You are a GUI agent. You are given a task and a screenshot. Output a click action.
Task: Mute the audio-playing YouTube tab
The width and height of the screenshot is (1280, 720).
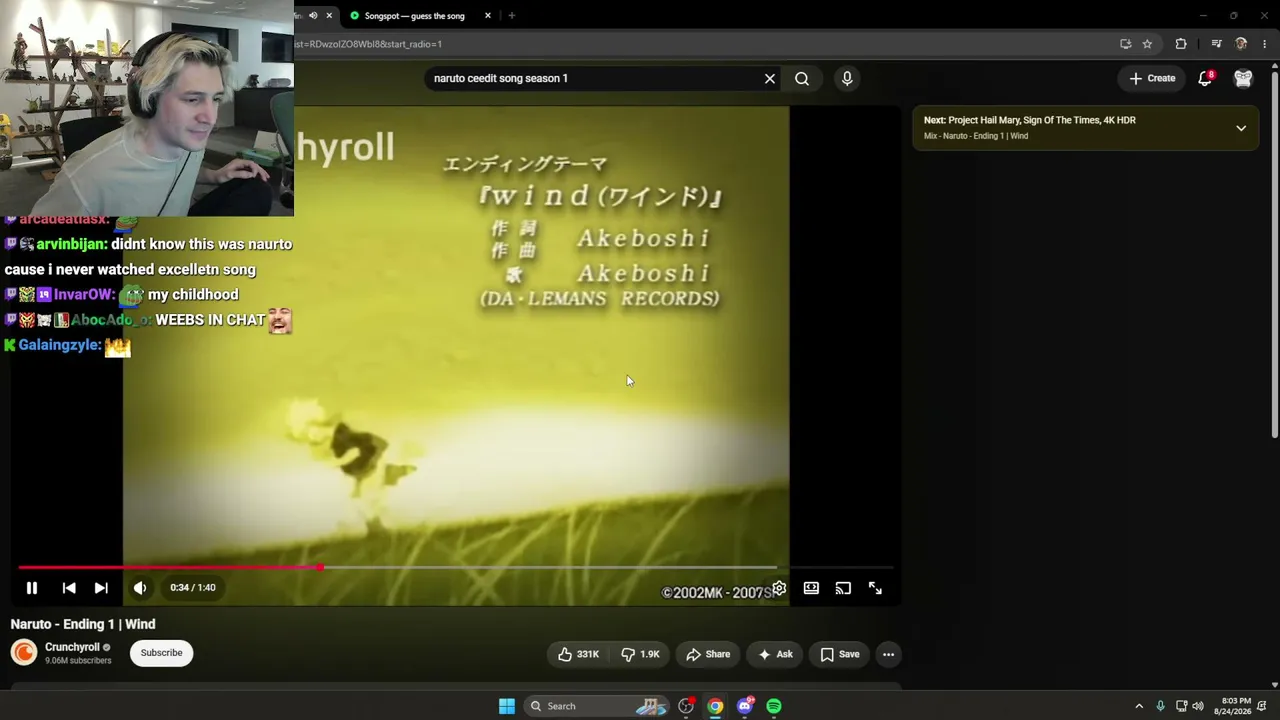pyautogui.click(x=313, y=16)
